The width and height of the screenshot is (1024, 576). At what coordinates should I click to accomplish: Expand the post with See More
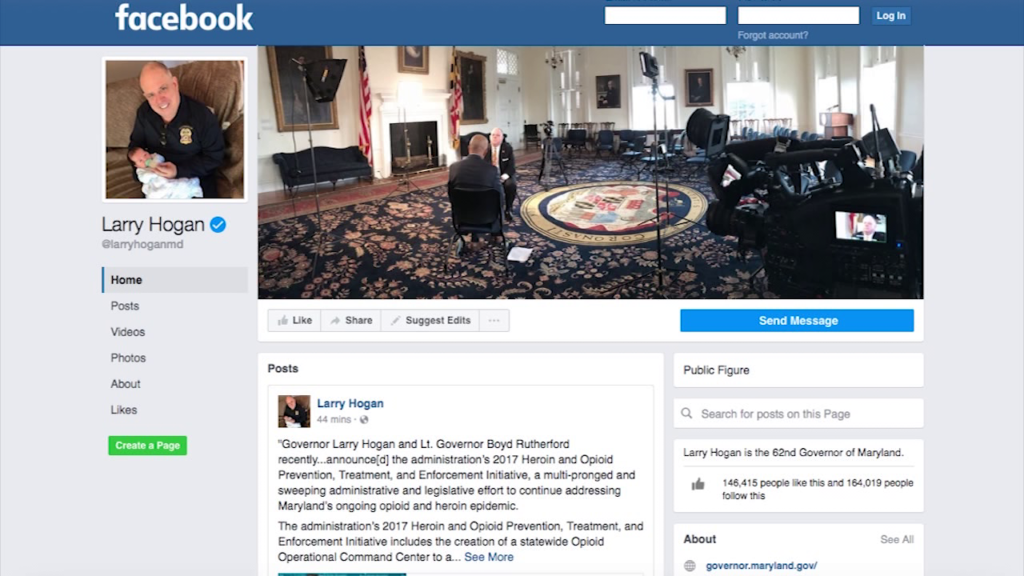point(488,557)
